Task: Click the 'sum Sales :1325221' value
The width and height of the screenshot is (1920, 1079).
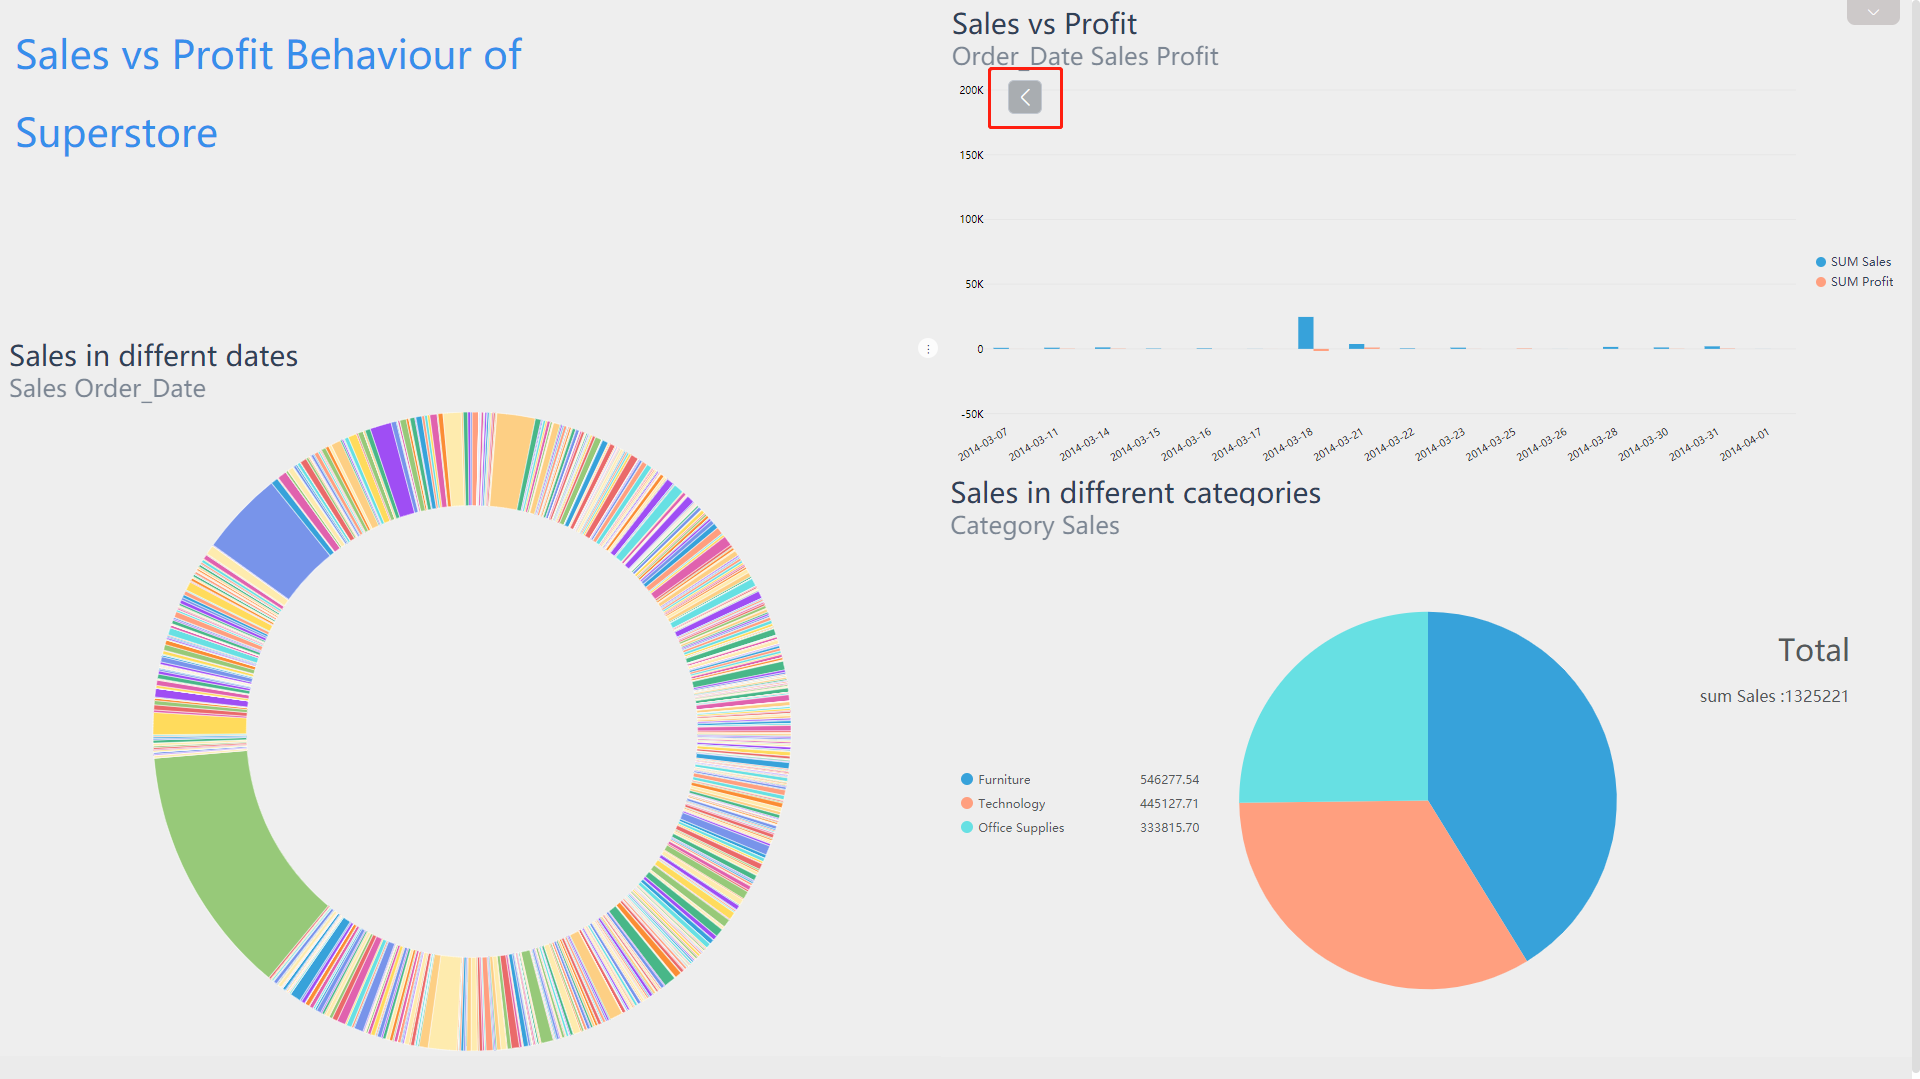Action: point(1774,696)
